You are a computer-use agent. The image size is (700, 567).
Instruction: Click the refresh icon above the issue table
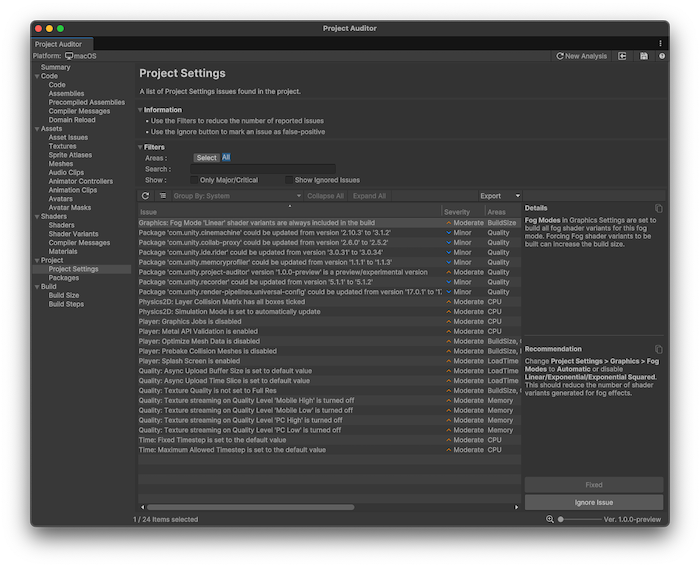[x=146, y=196]
